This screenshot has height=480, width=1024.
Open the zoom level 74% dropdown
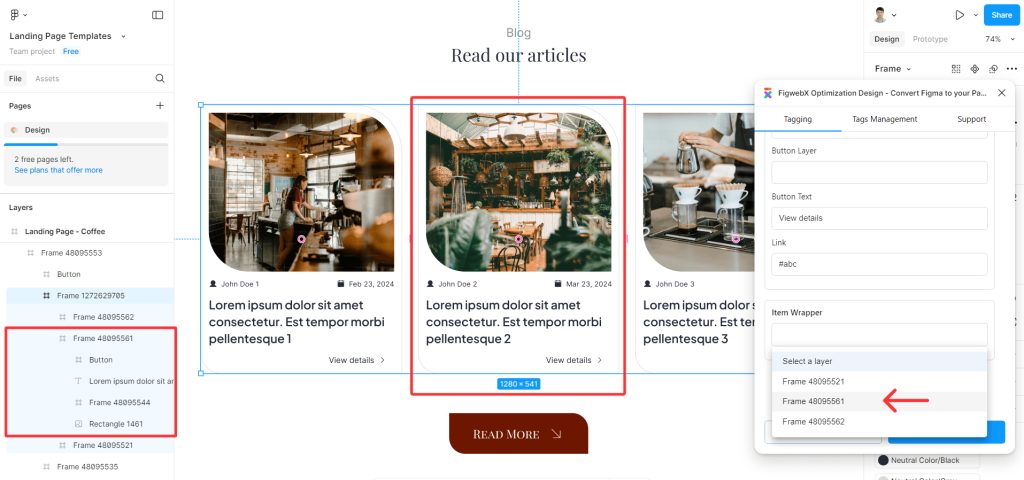[997, 39]
